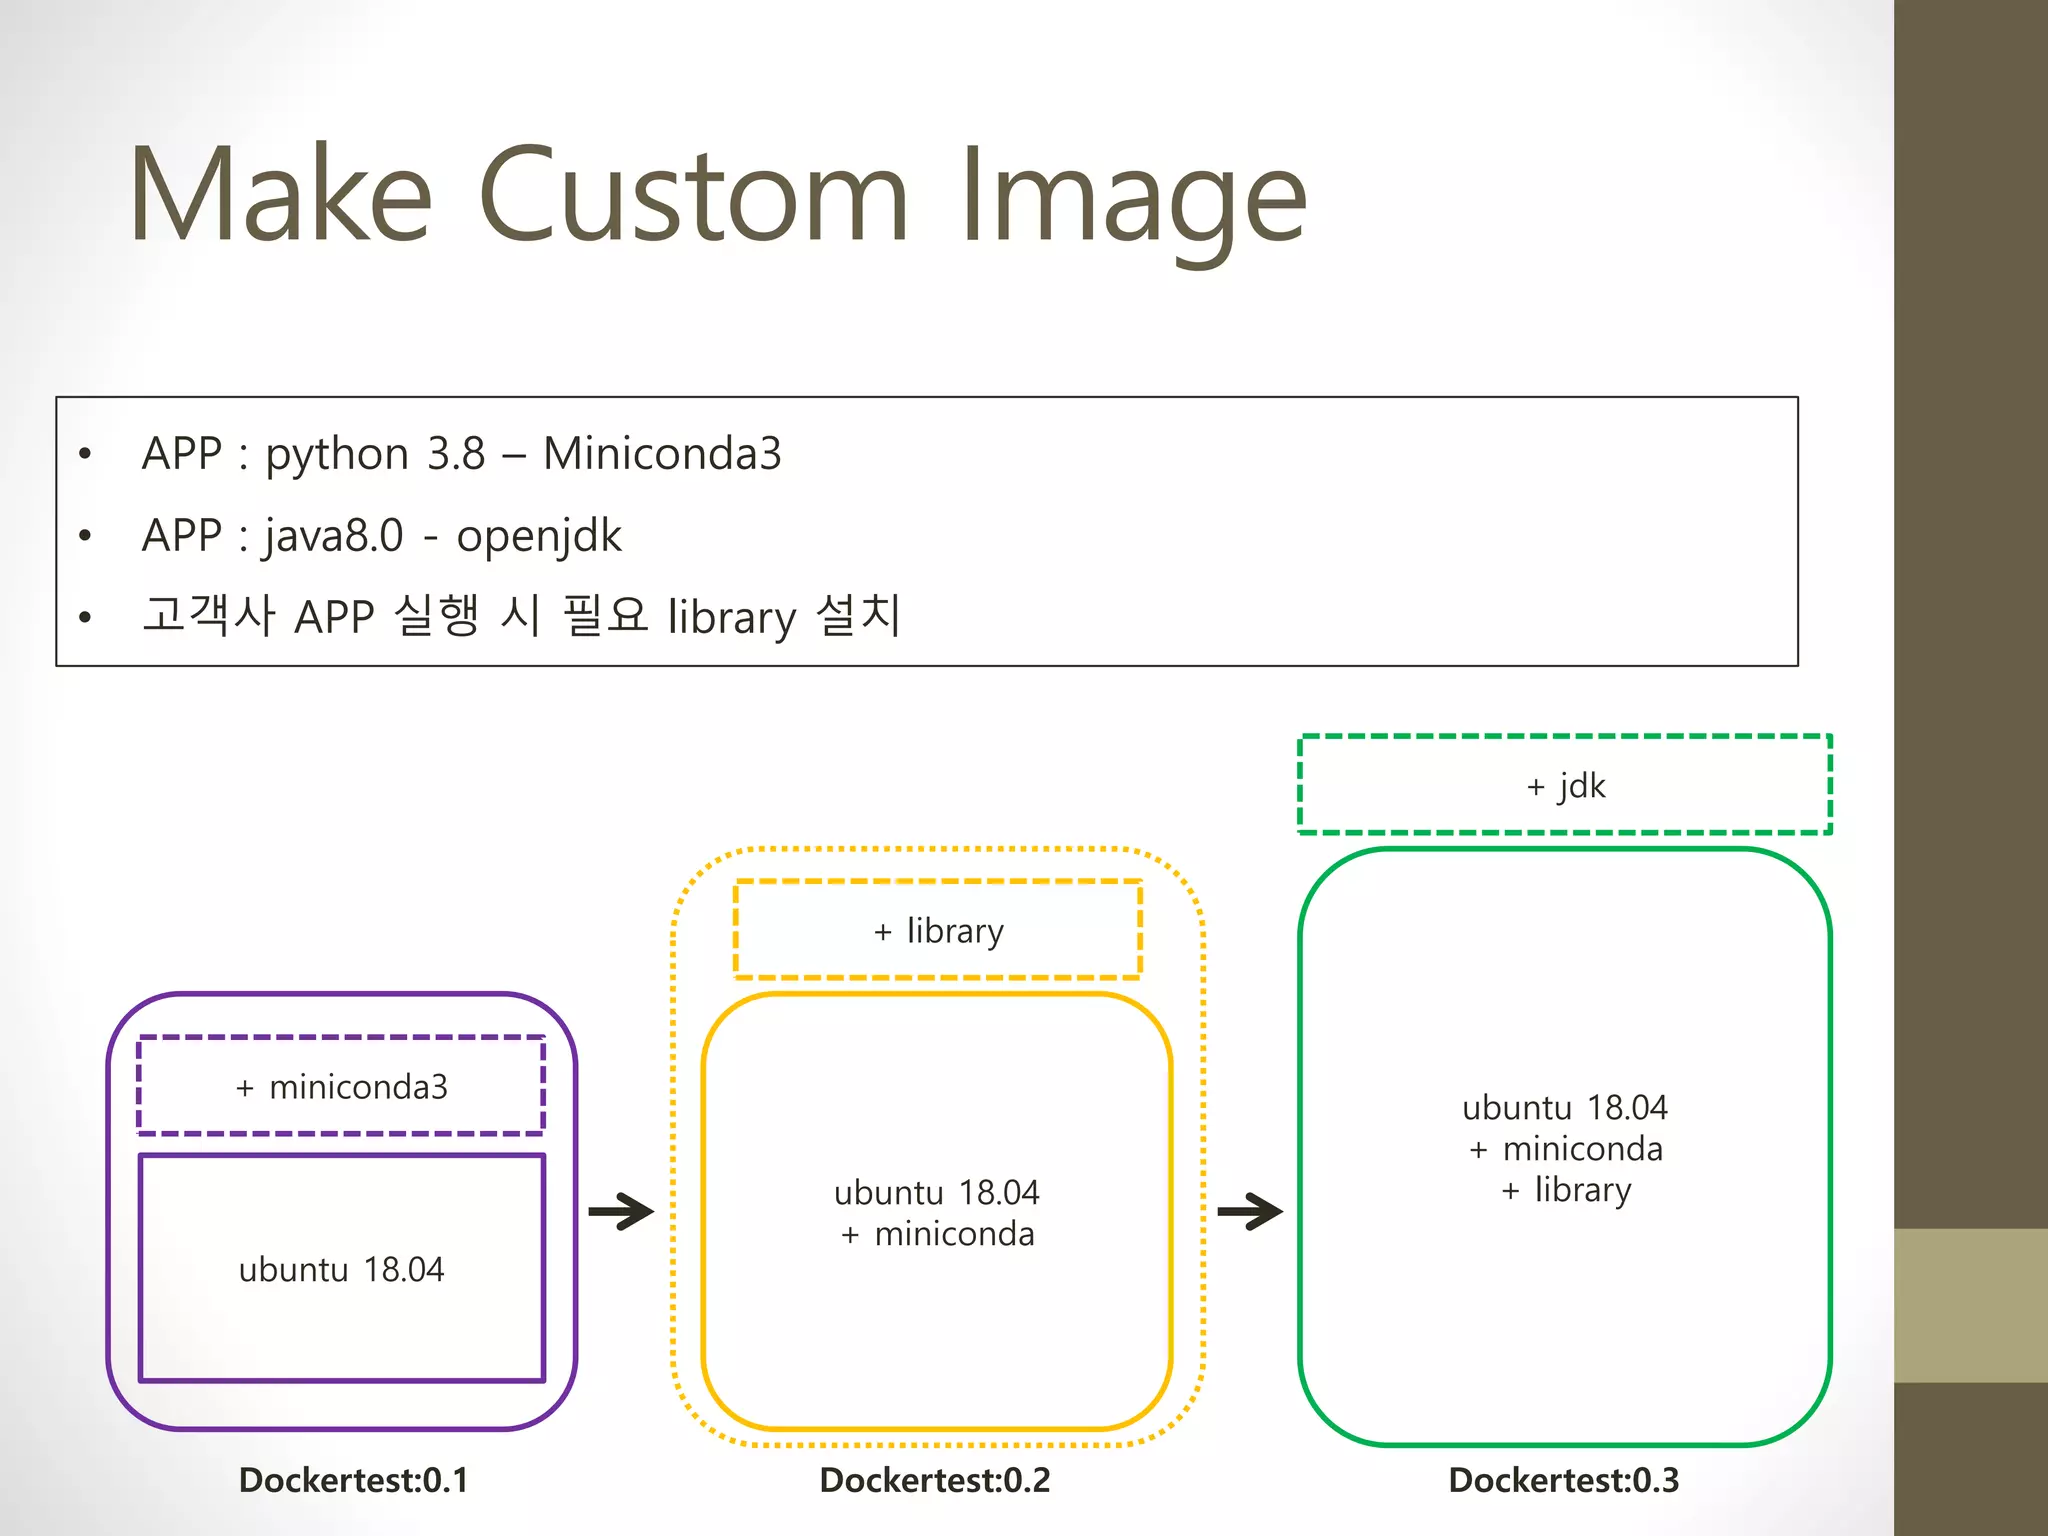Click the '+ library' dashed yellow box
Image resolution: width=2048 pixels, height=1536 pixels.
(937, 930)
